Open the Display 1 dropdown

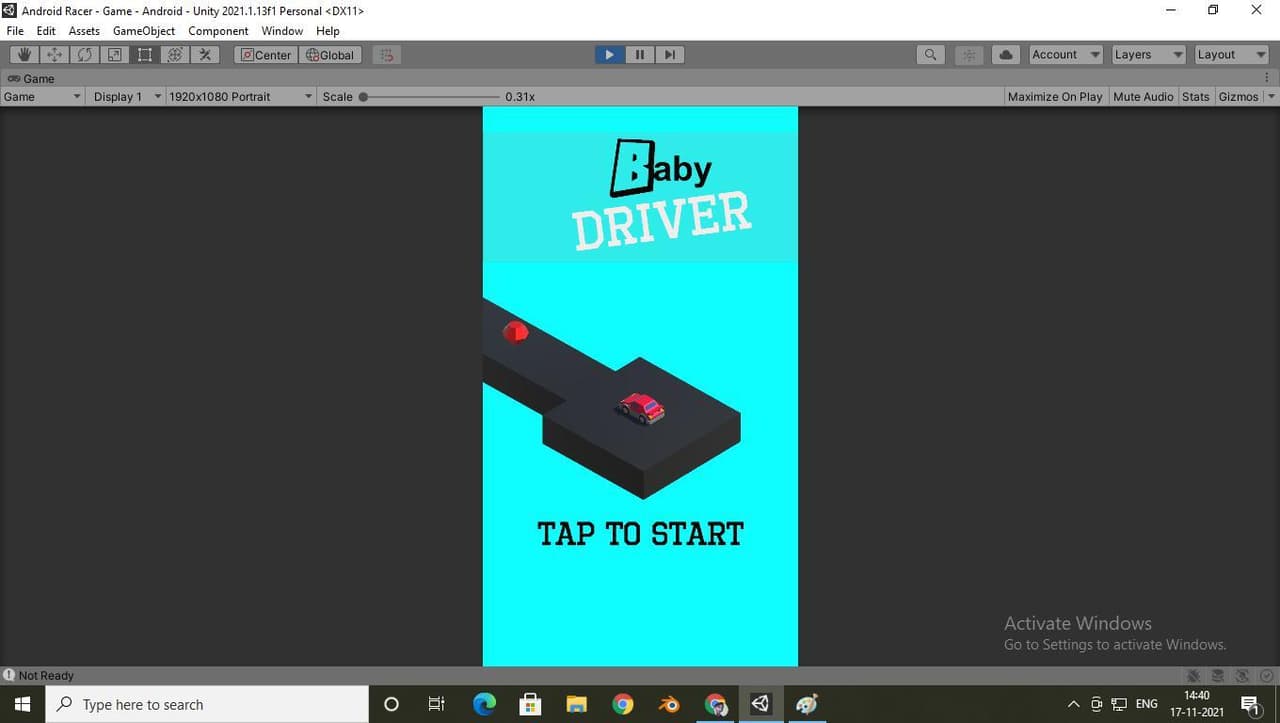(x=126, y=97)
